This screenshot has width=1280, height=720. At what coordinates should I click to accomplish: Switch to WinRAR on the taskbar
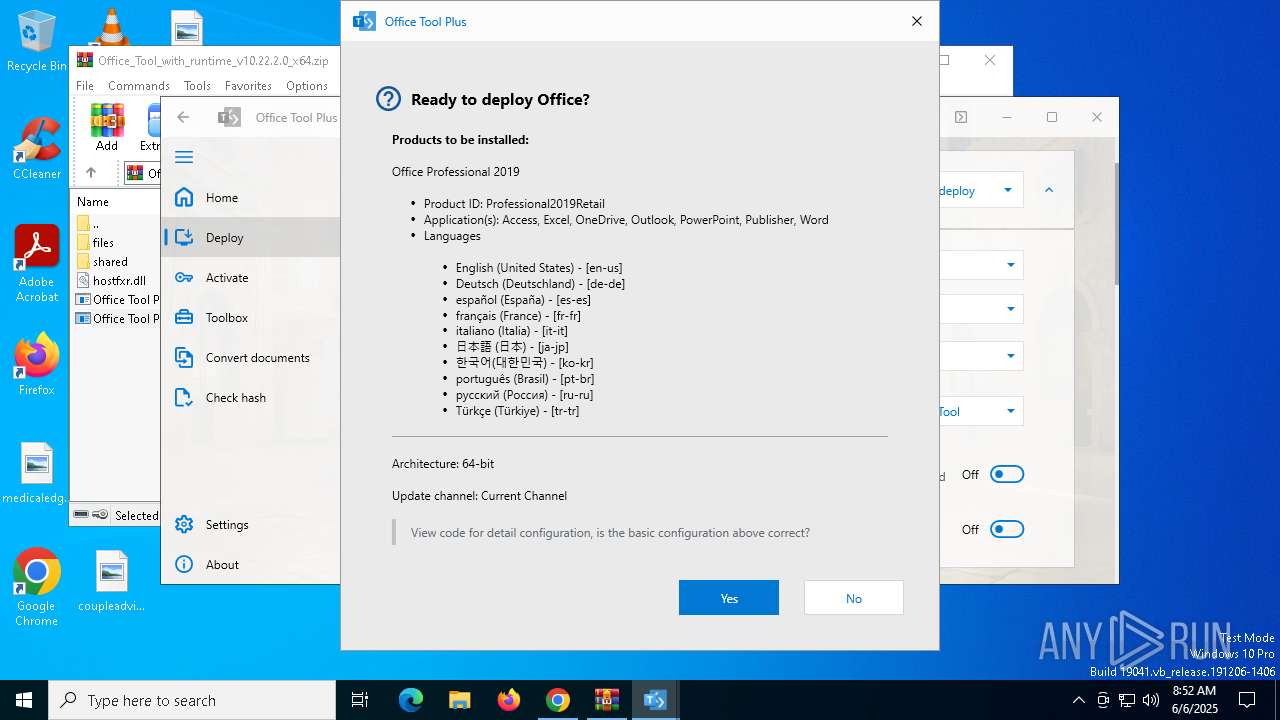(607, 700)
